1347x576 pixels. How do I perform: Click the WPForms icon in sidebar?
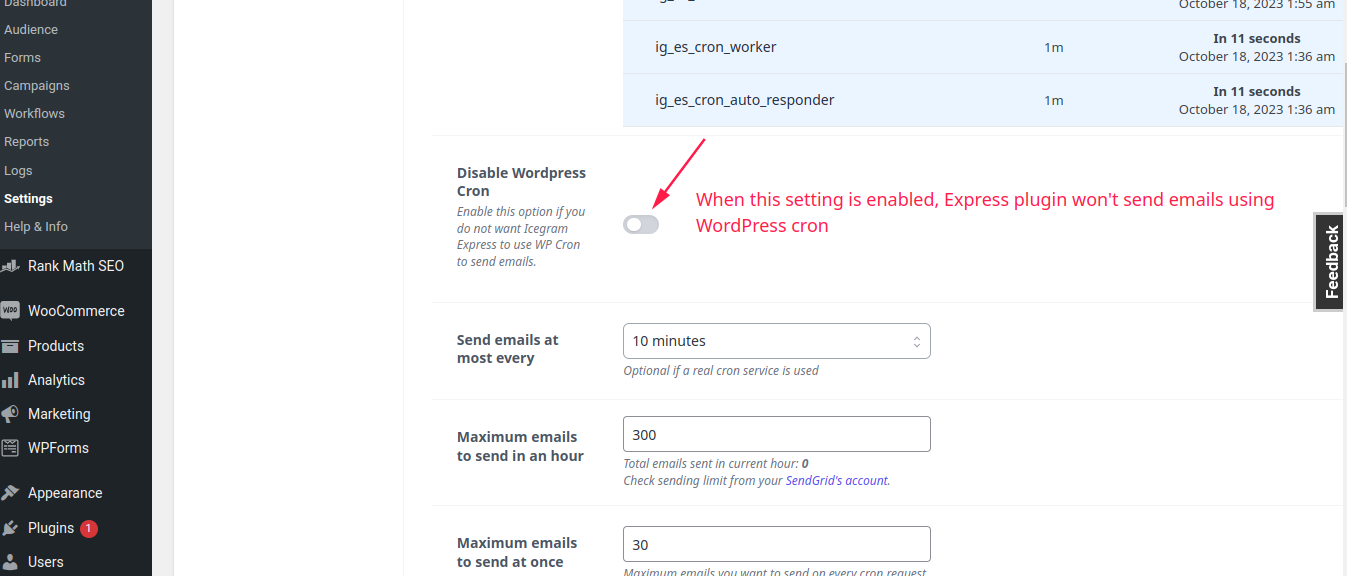10,448
